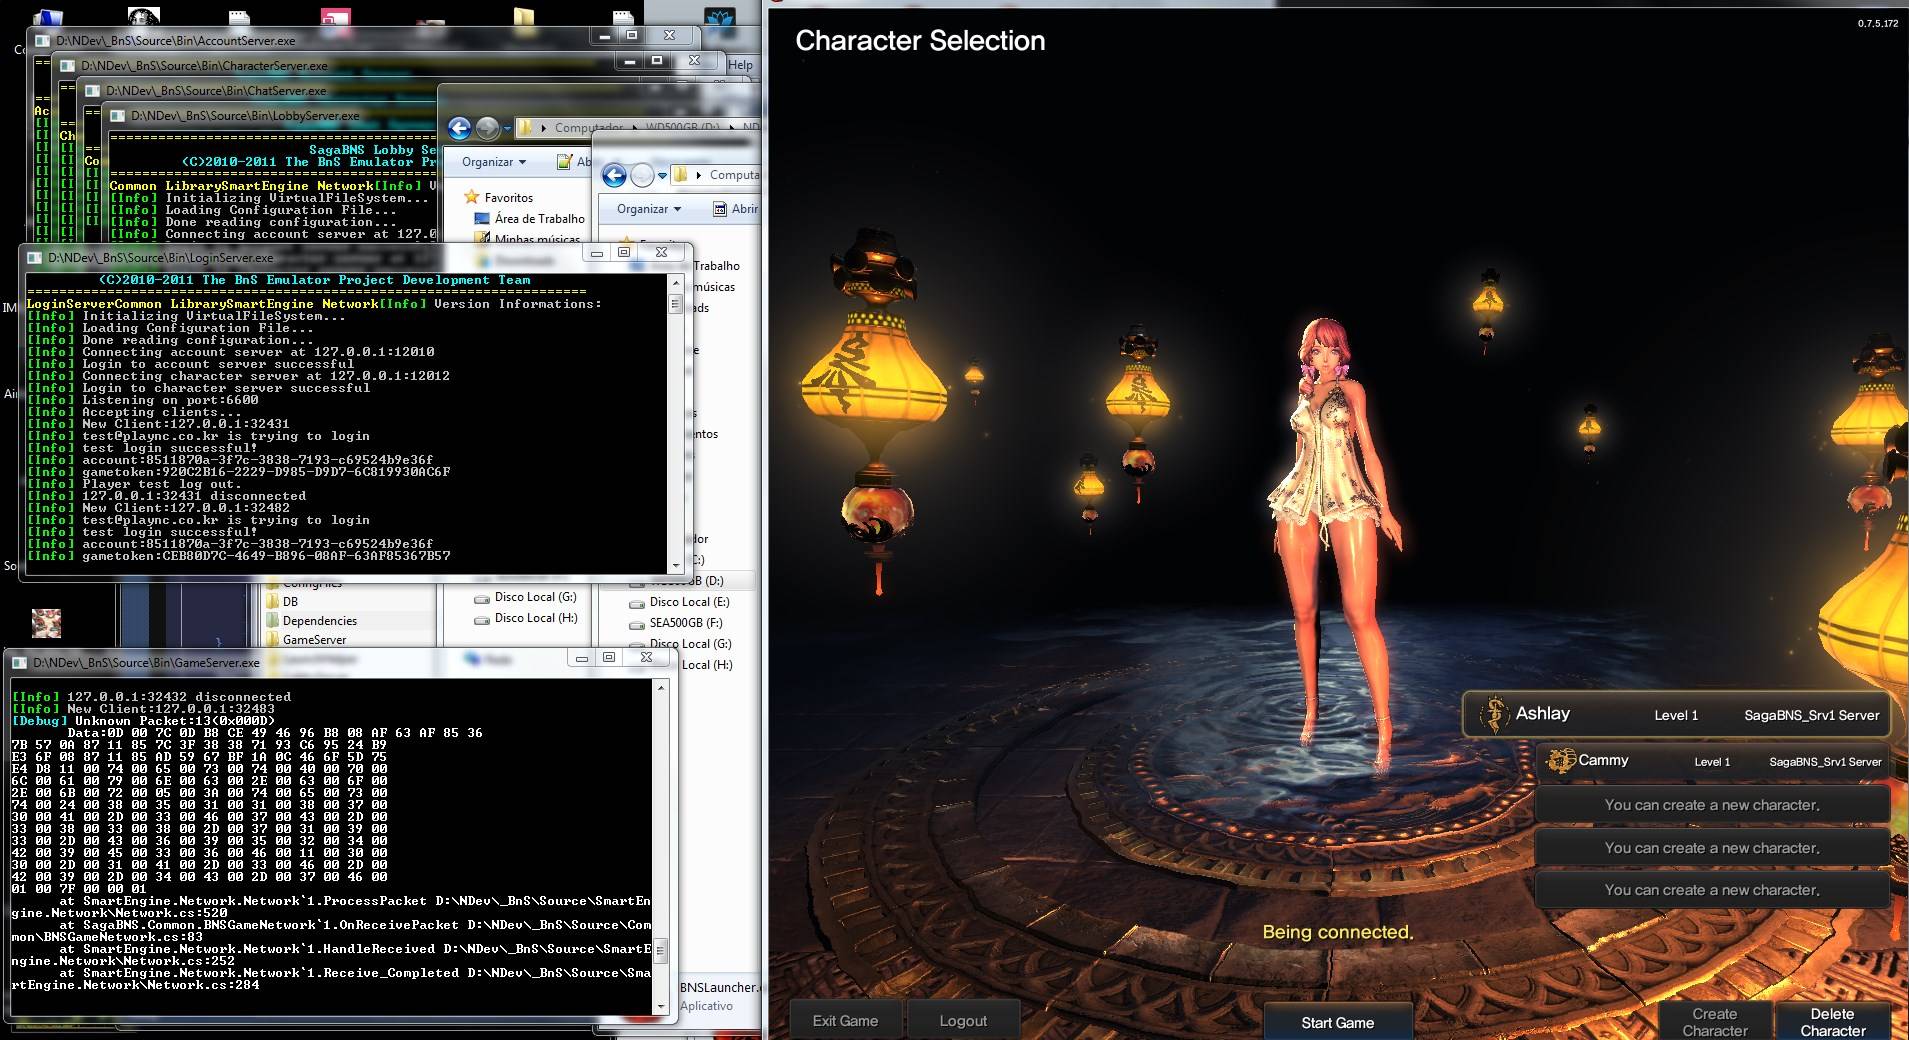Image resolution: width=1909 pixels, height=1040 pixels.
Task: Click the Logout button
Action: tap(963, 1020)
